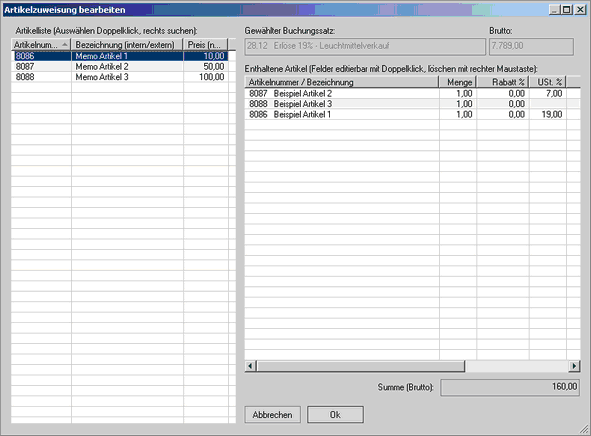This screenshot has height=436, width=591.
Task: Select the highlighted Memo Artikel 1 row
Action: point(120,56)
